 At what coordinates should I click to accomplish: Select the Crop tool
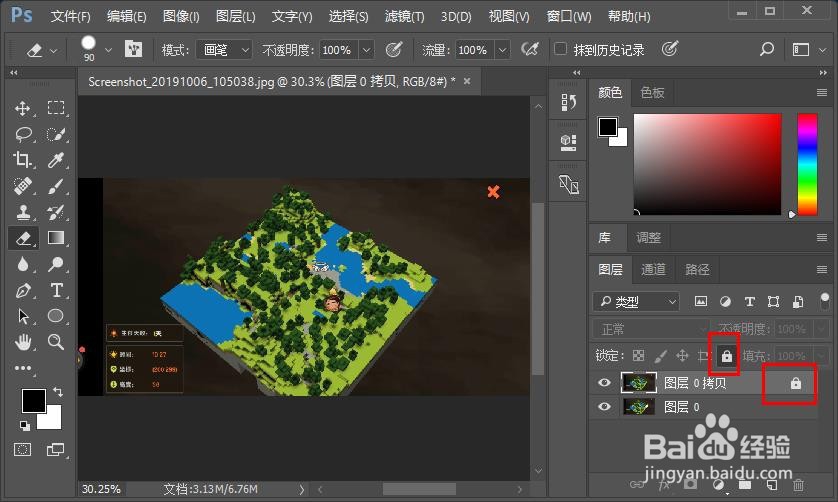coord(22,159)
